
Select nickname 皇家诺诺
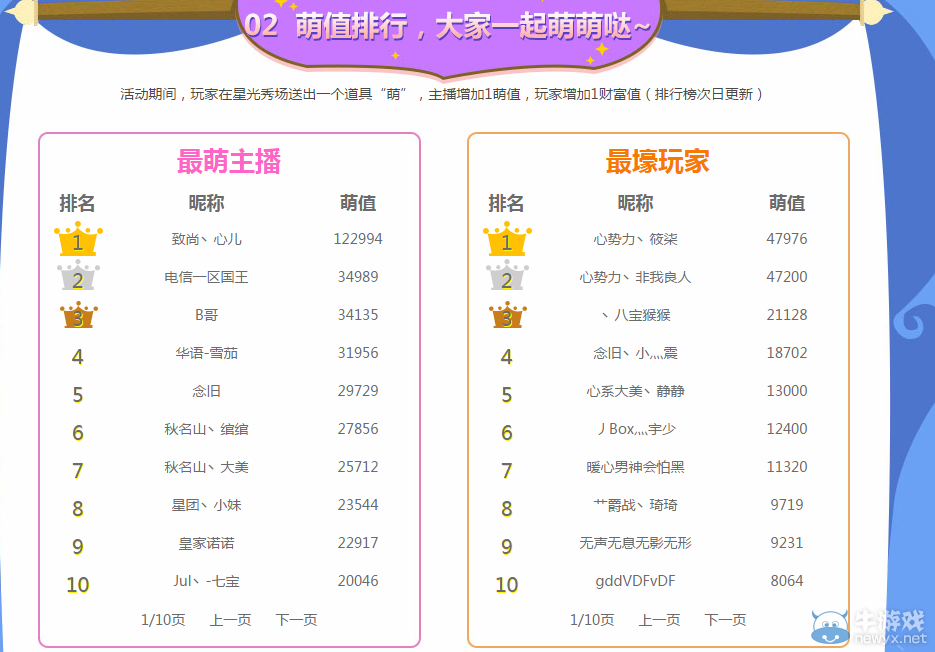[206, 543]
